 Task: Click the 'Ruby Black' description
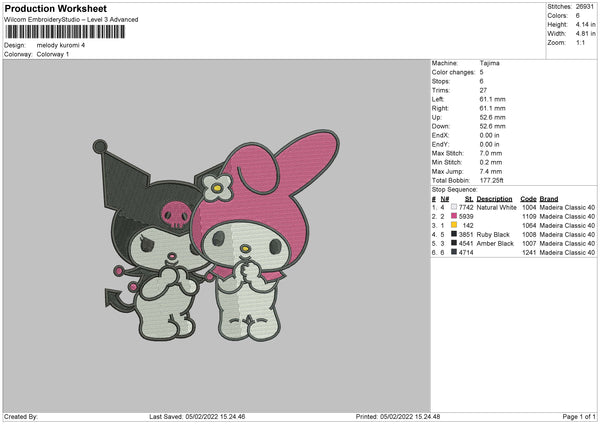coord(493,235)
